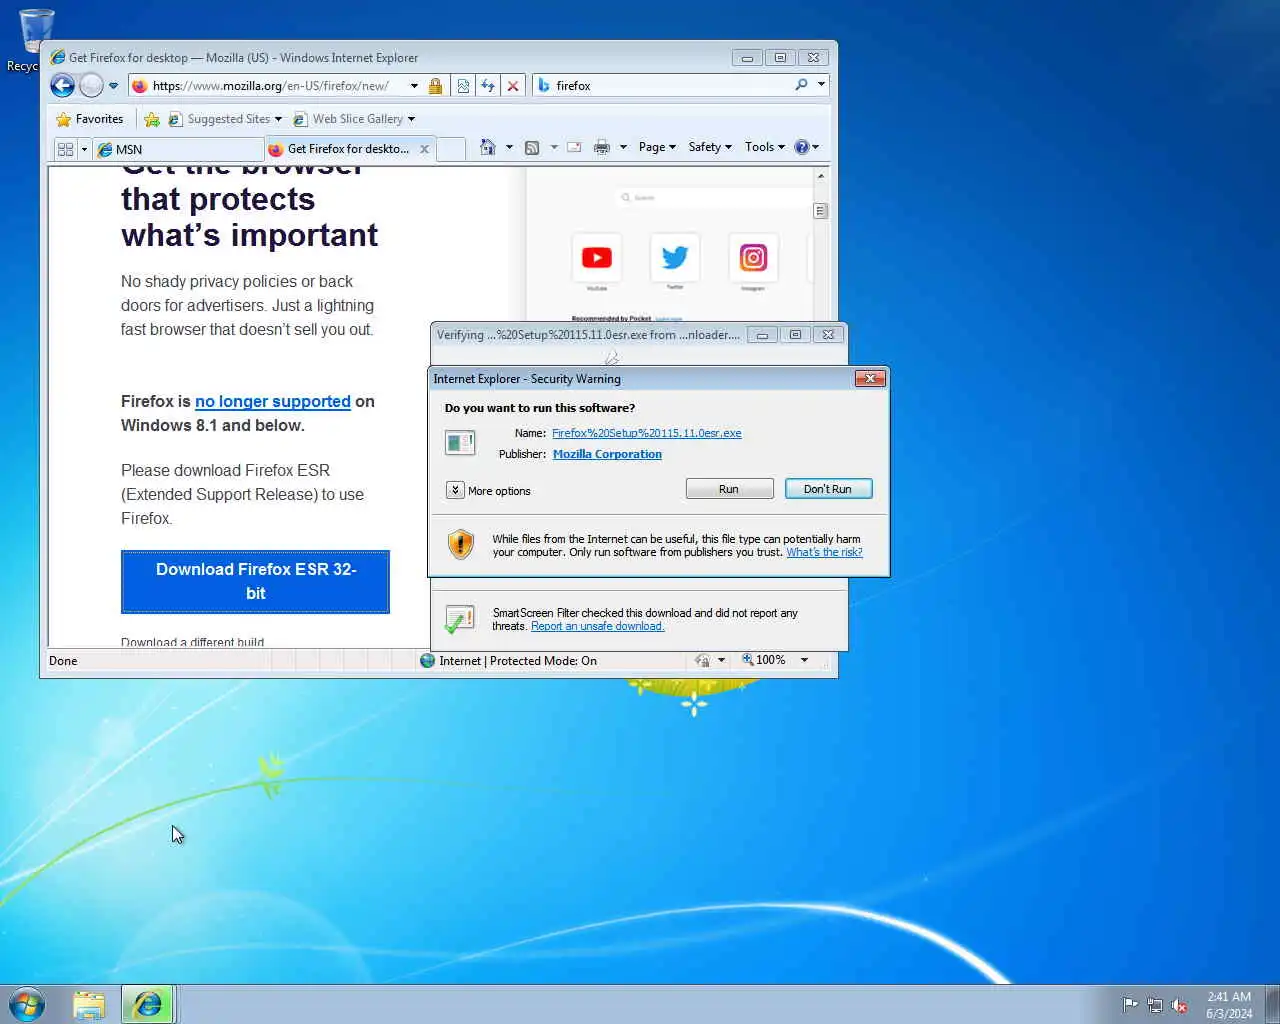Click the Don't Run button
Screen dimensions: 1280x1024
pos(828,489)
